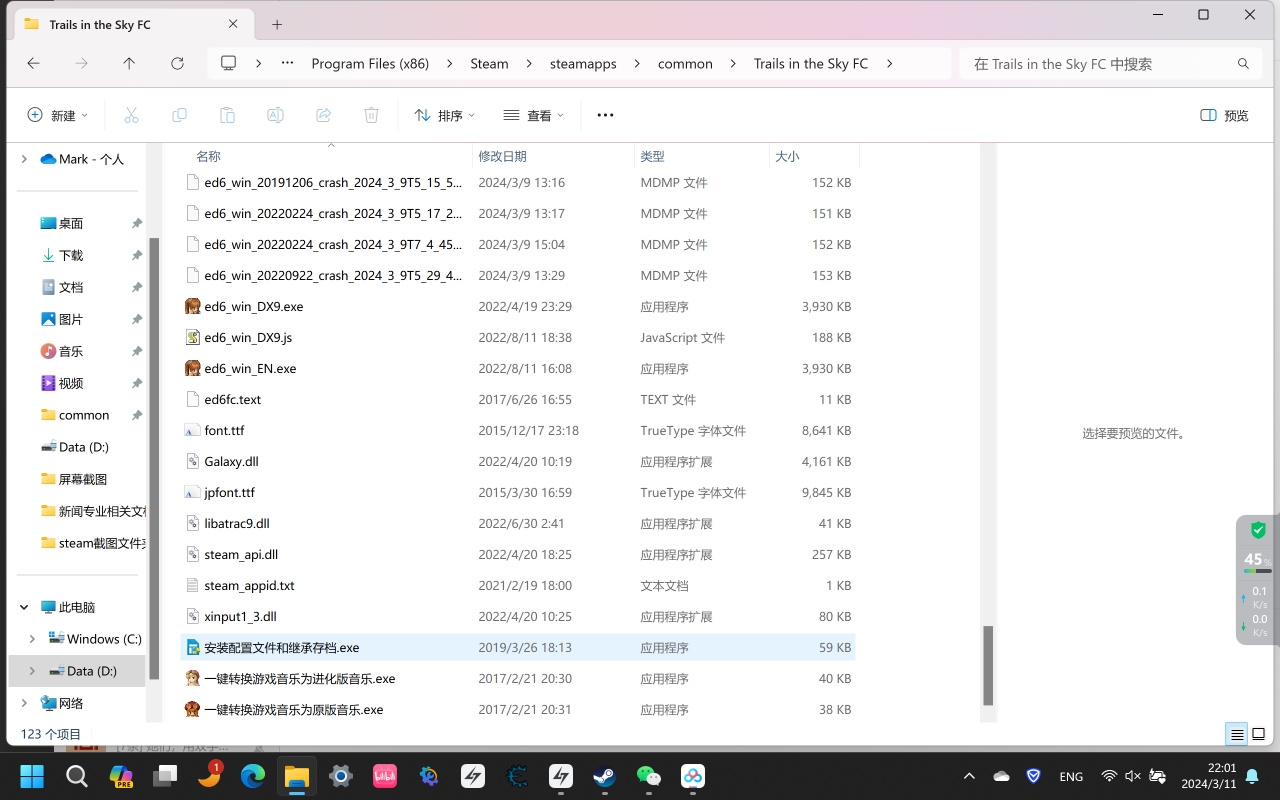Click the OneDrive cloud tray icon
Image resolution: width=1280 pixels, height=800 pixels.
coord(1001,776)
